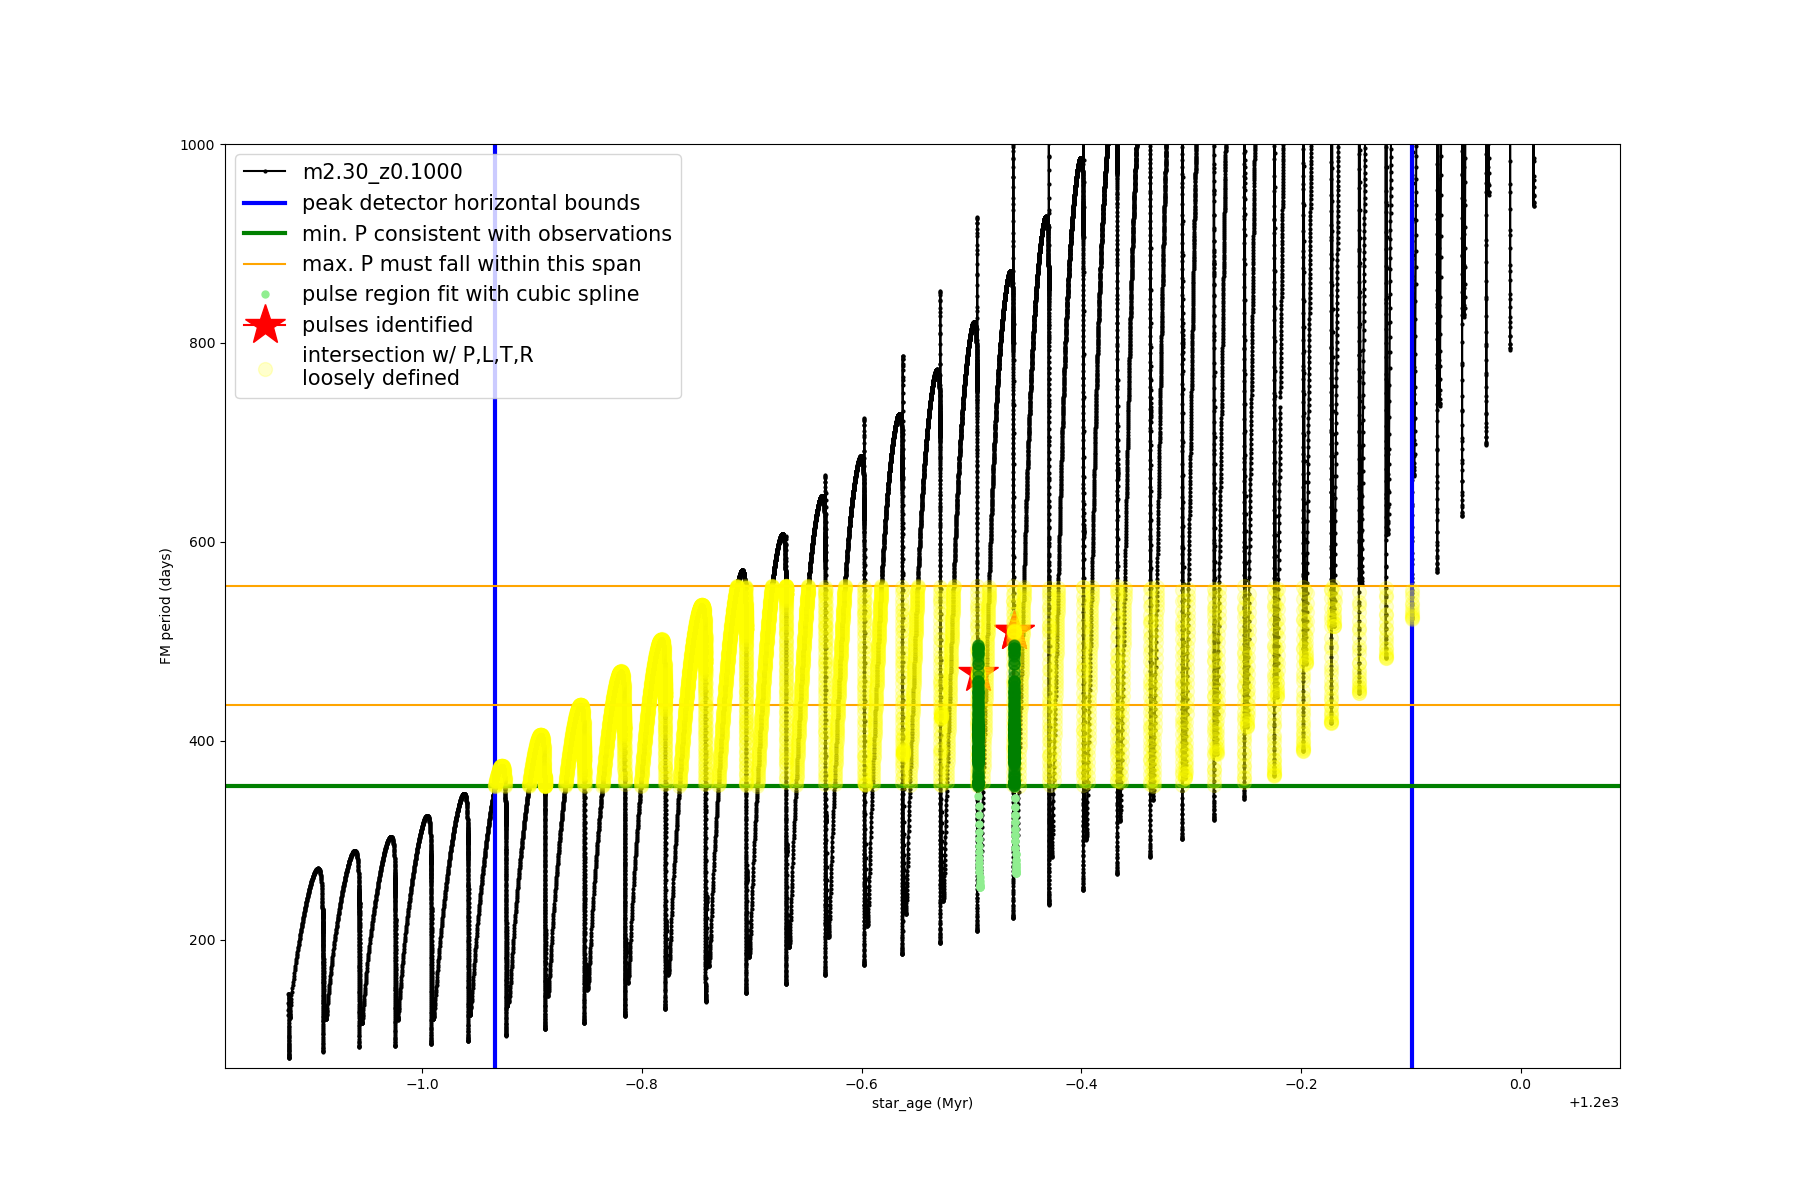Click the 'pulses identified' legend label
Viewport: 1800px width, 1200px height.
(387, 325)
